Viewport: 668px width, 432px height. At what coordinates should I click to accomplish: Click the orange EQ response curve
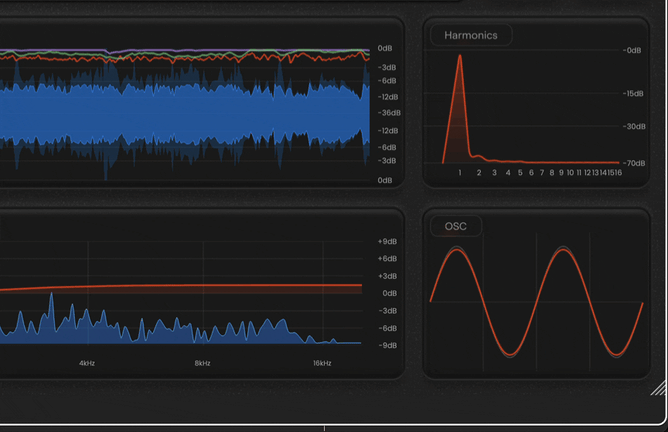click(200, 286)
